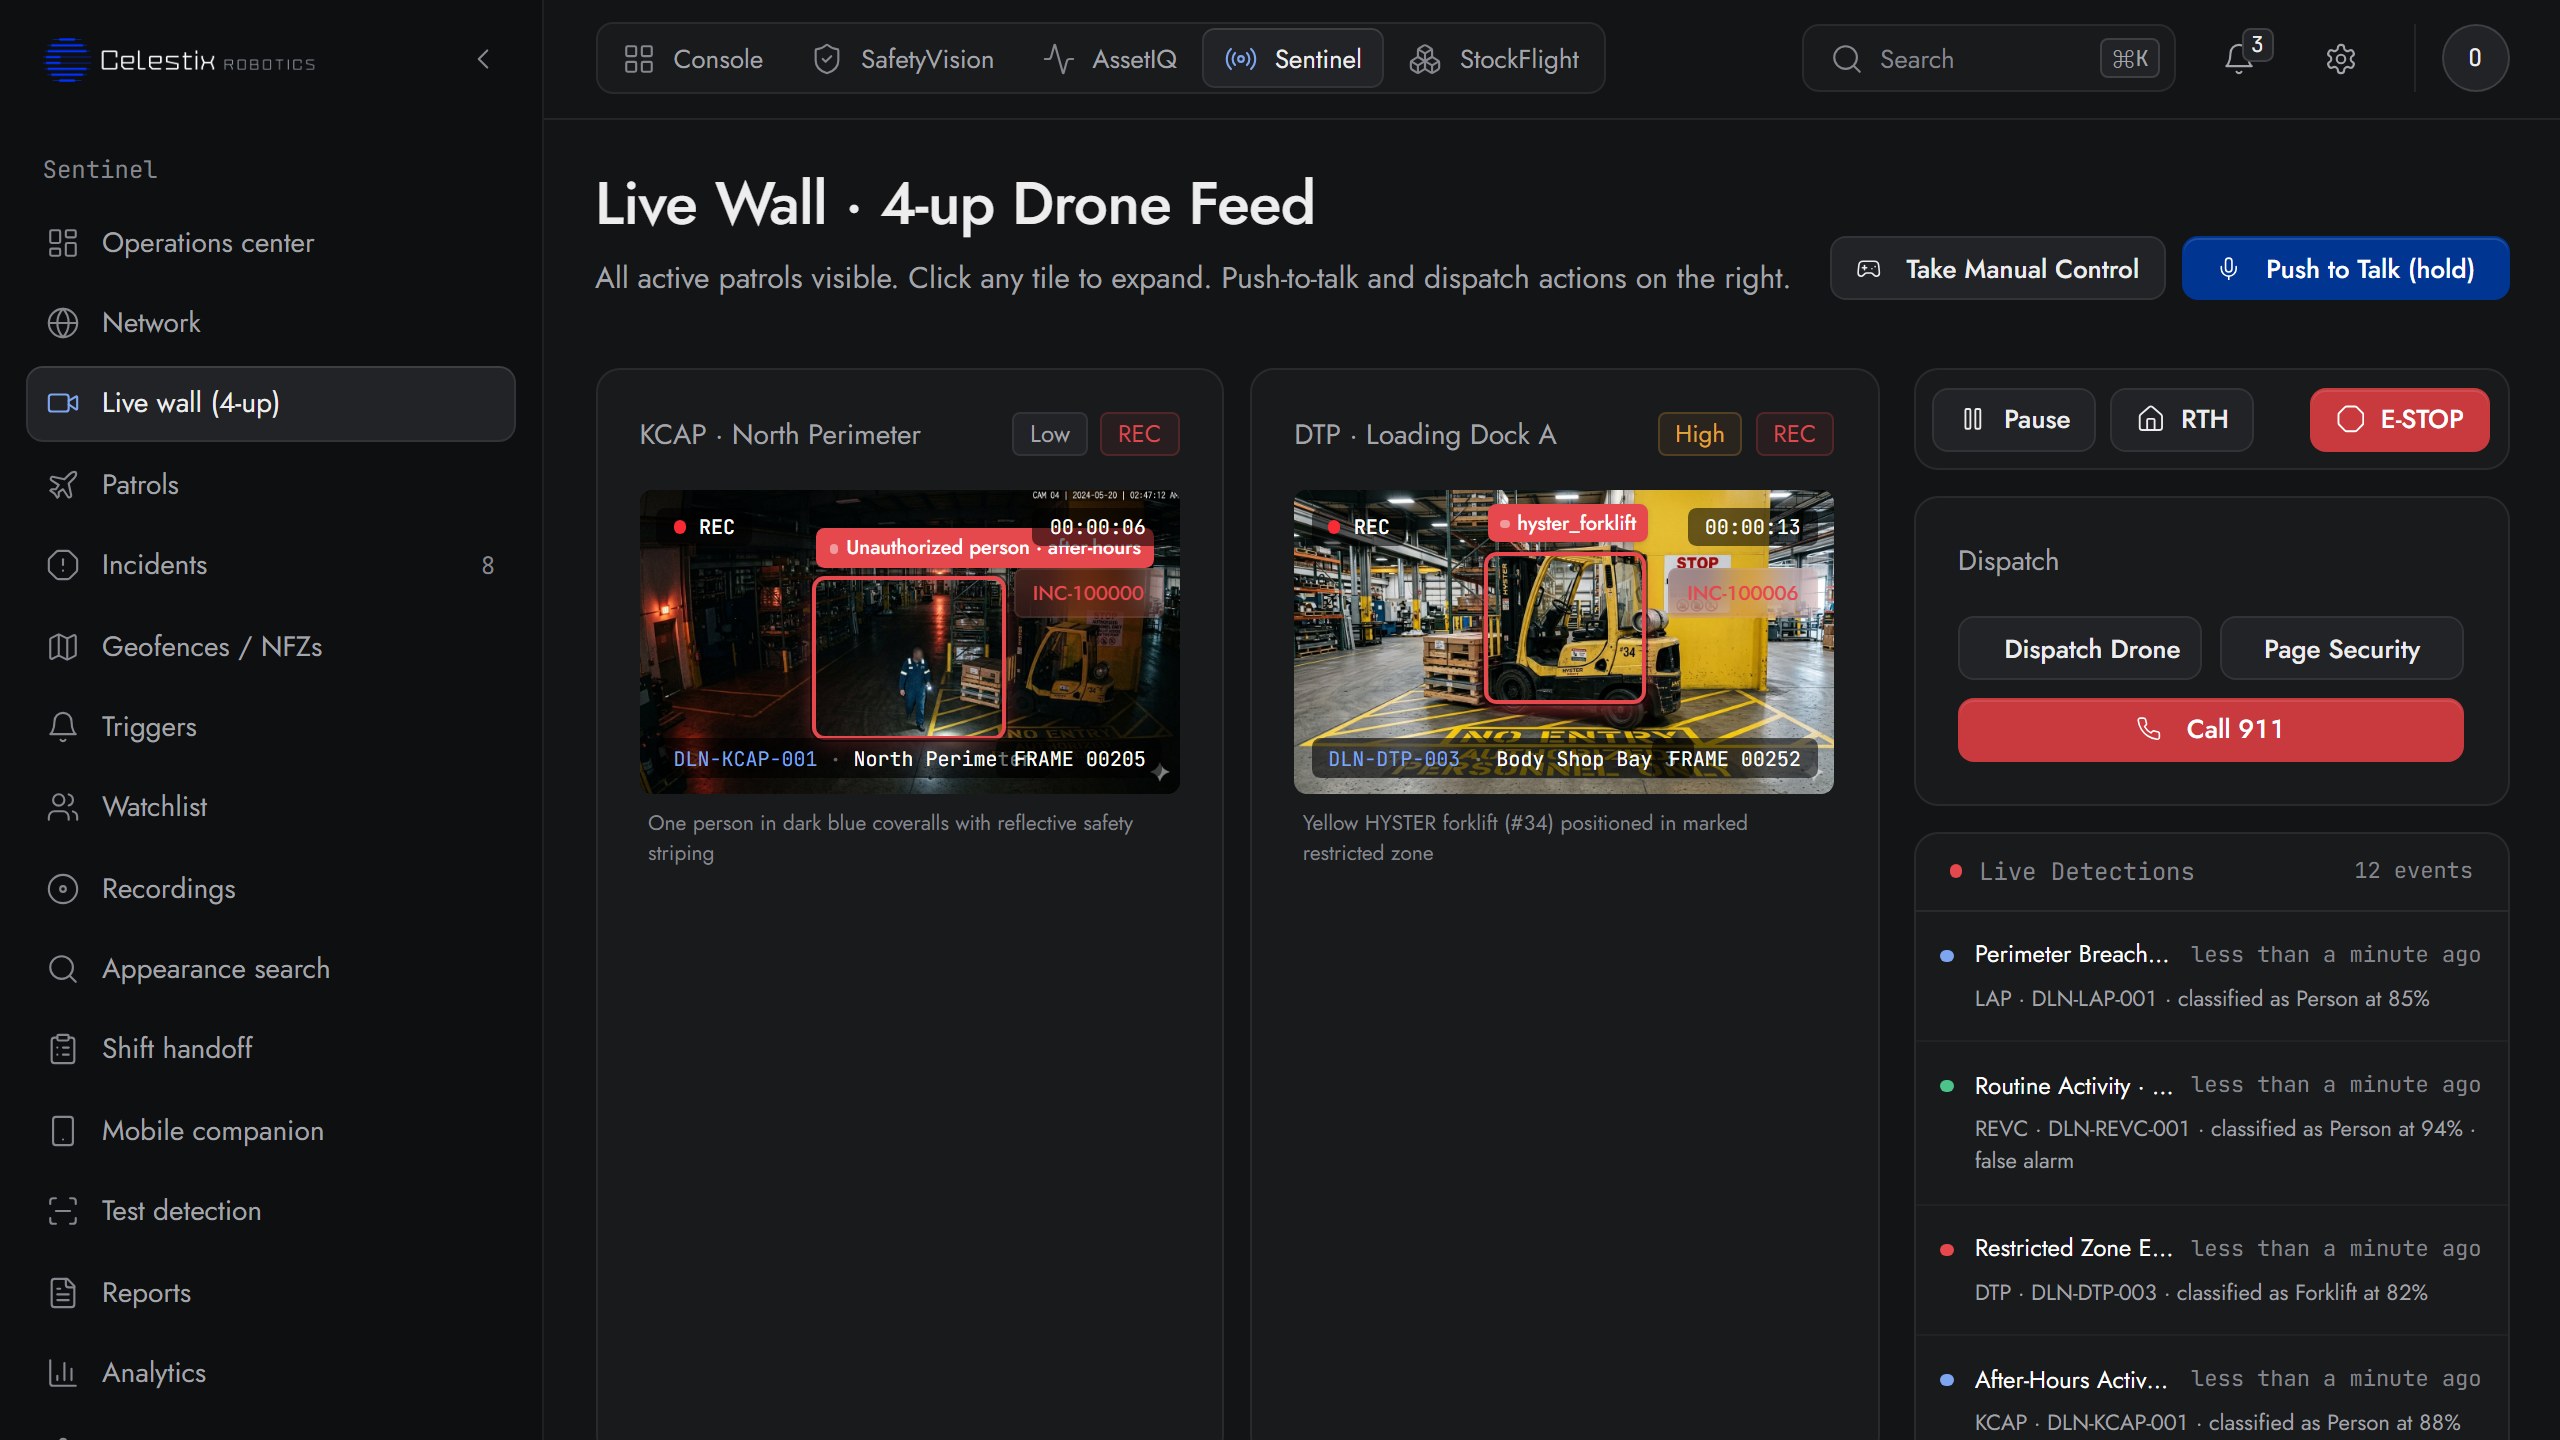The image size is (2560, 1440).
Task: Pause the drone patrol
Action: tap(2013, 419)
